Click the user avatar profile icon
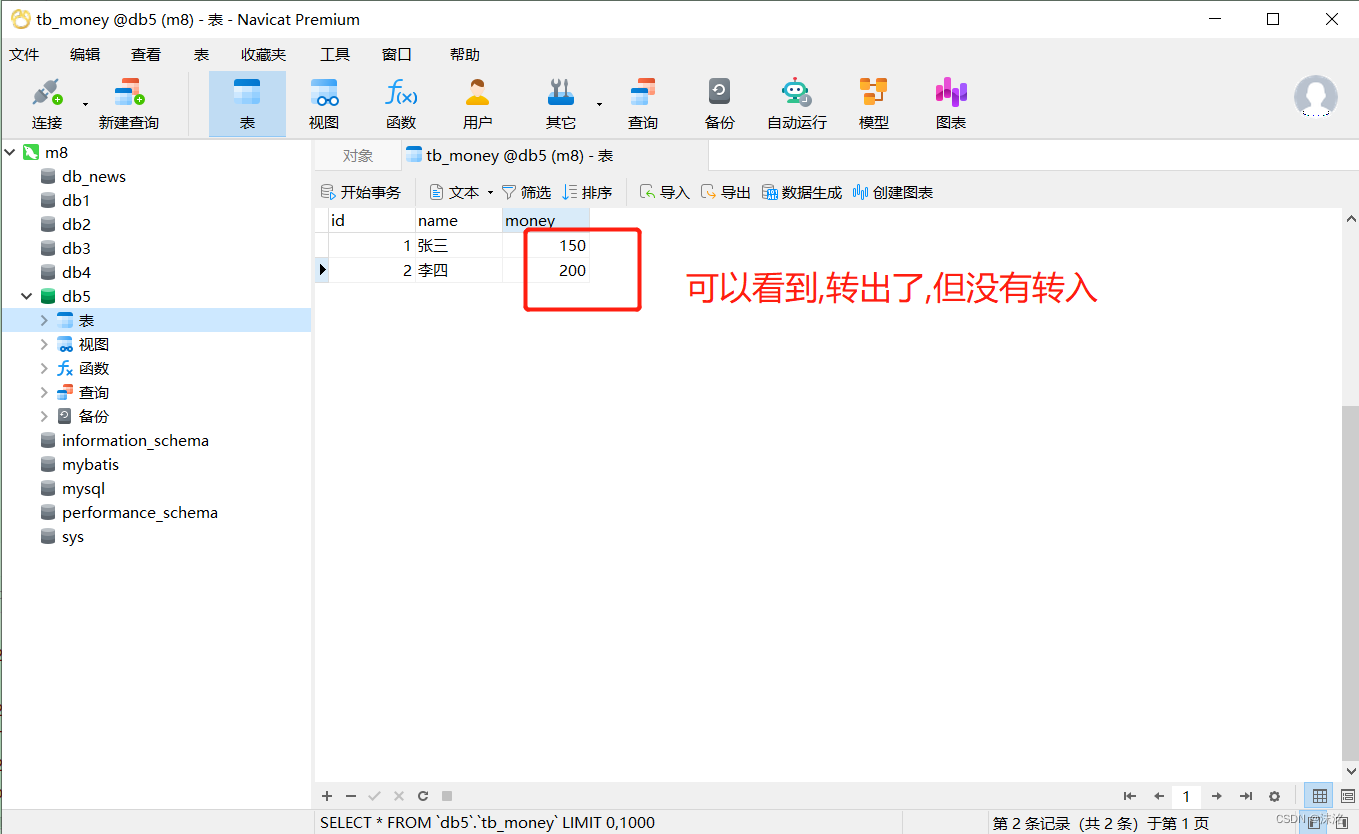 pos(1315,97)
